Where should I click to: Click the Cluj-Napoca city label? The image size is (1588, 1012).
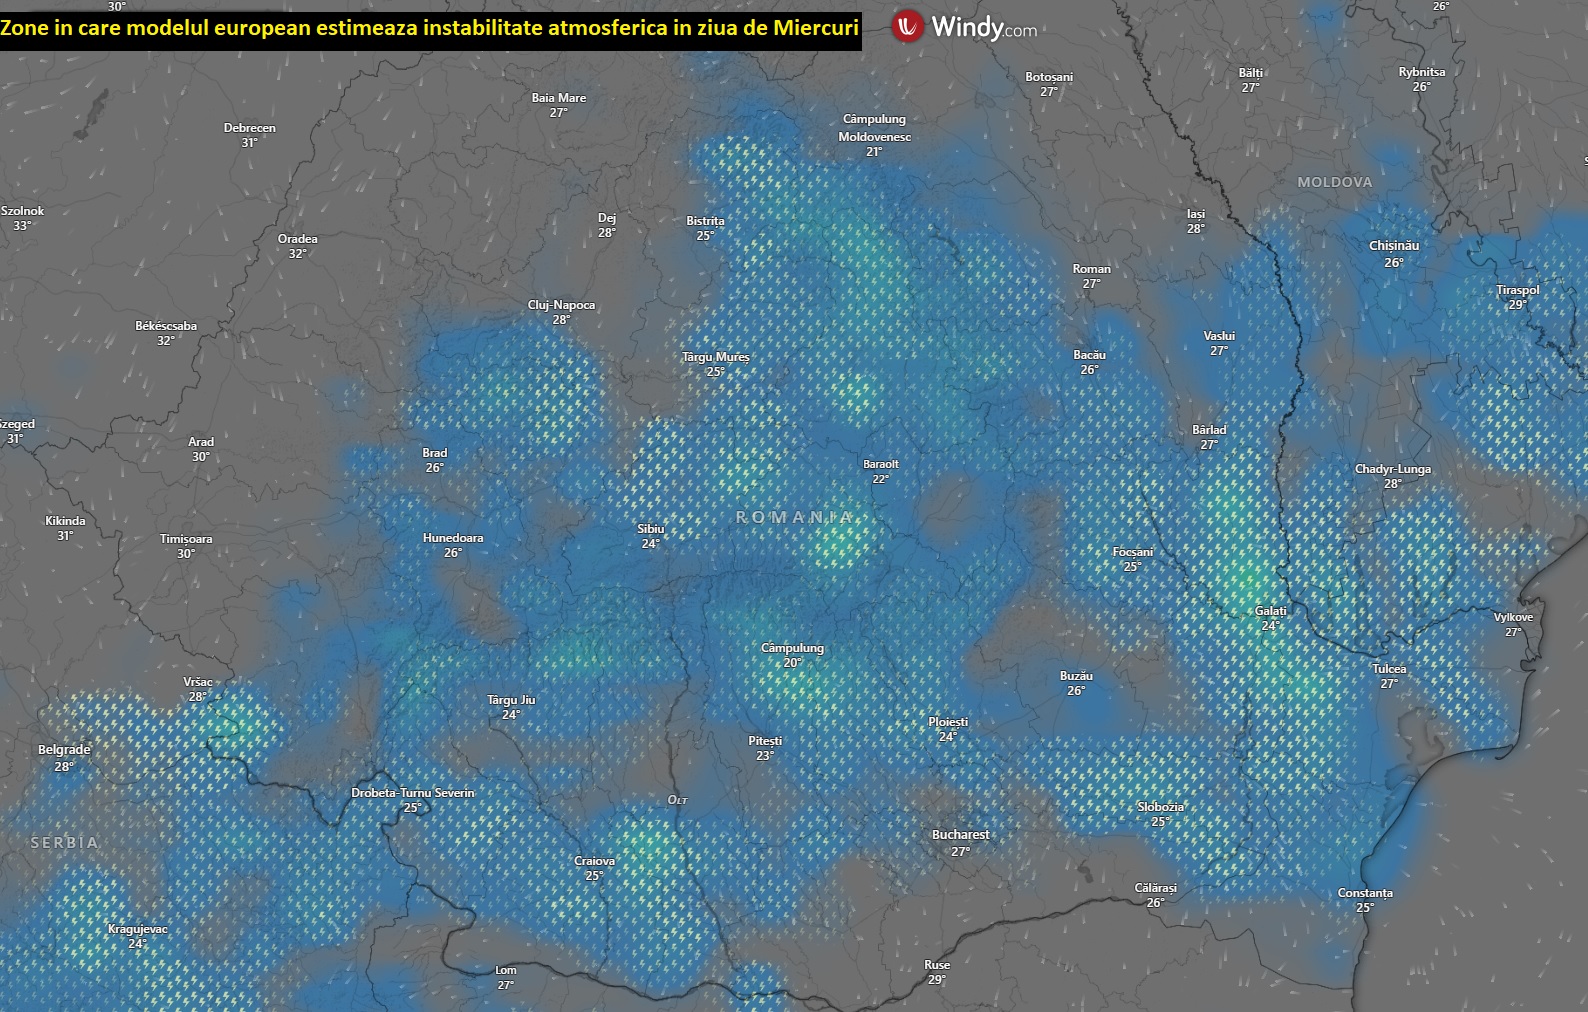(561, 305)
